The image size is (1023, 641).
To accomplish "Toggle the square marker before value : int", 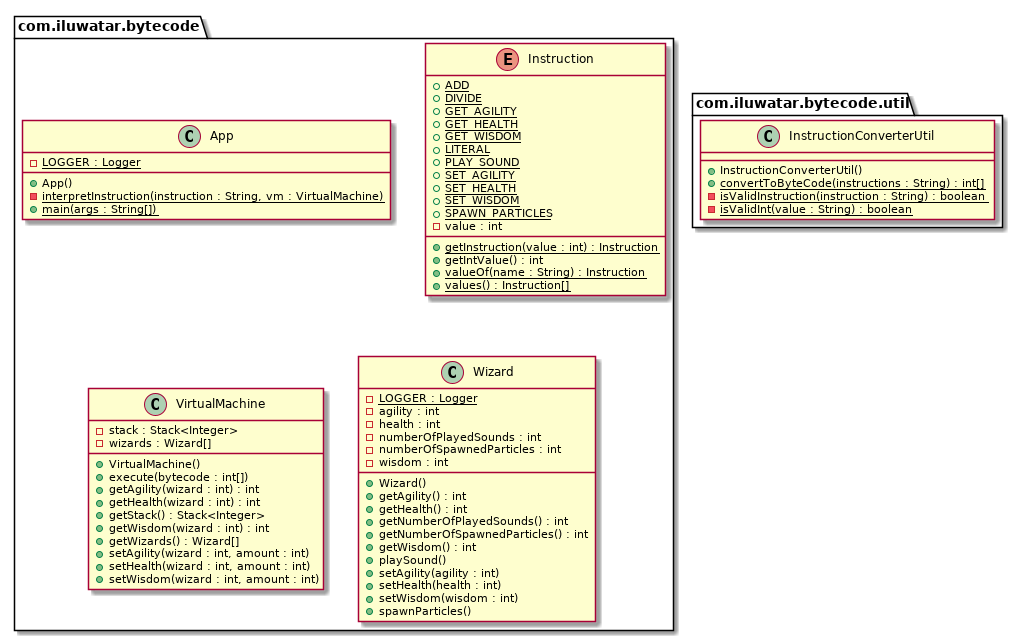I will point(434,226).
